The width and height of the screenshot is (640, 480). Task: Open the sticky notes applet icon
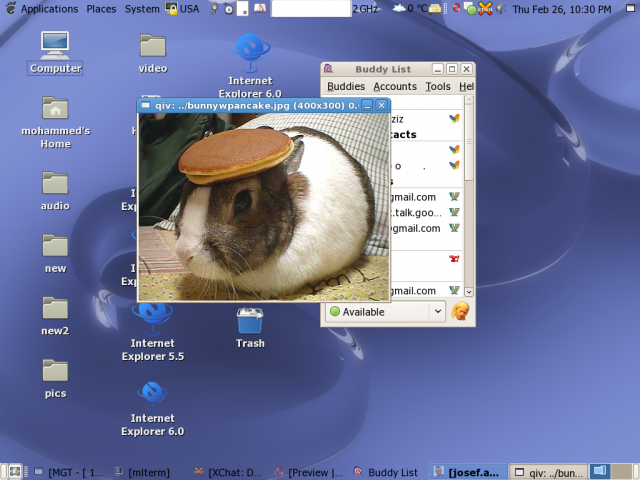242,8
